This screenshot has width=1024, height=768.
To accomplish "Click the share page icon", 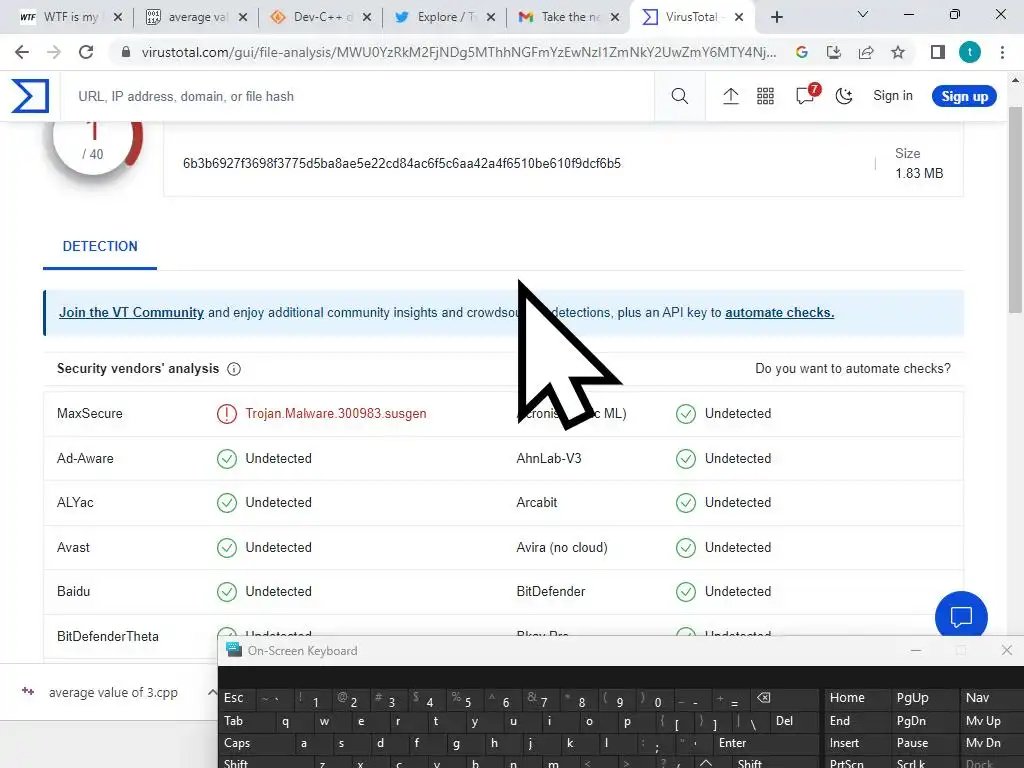I will (x=866, y=52).
